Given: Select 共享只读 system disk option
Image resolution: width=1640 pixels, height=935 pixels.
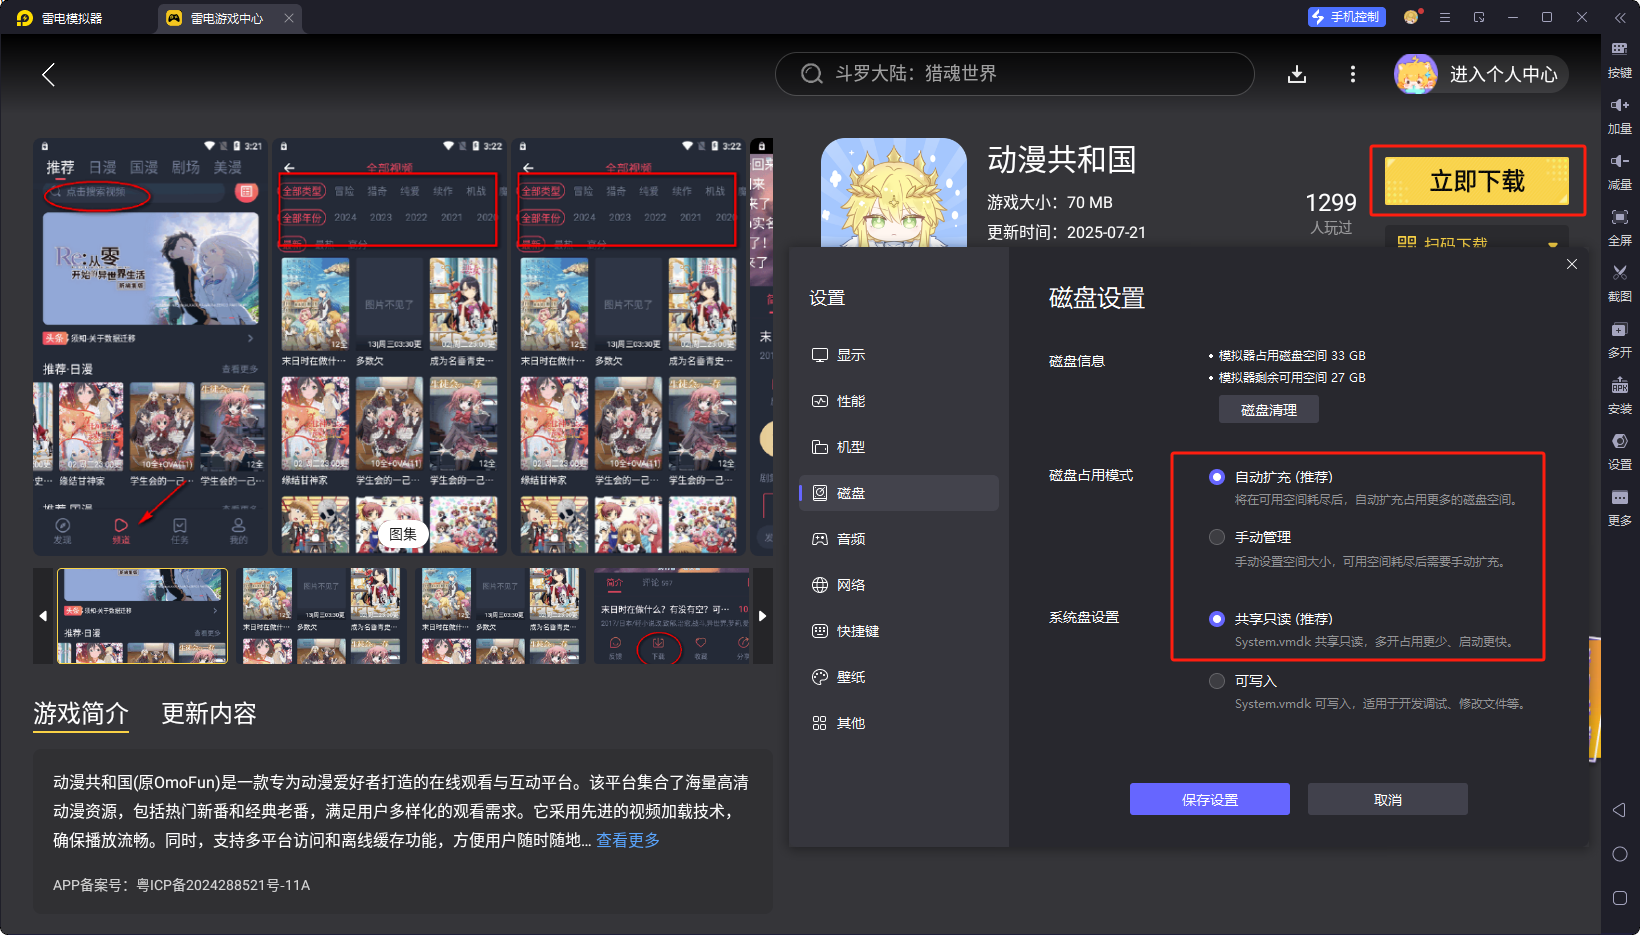Looking at the screenshot, I should (1216, 619).
